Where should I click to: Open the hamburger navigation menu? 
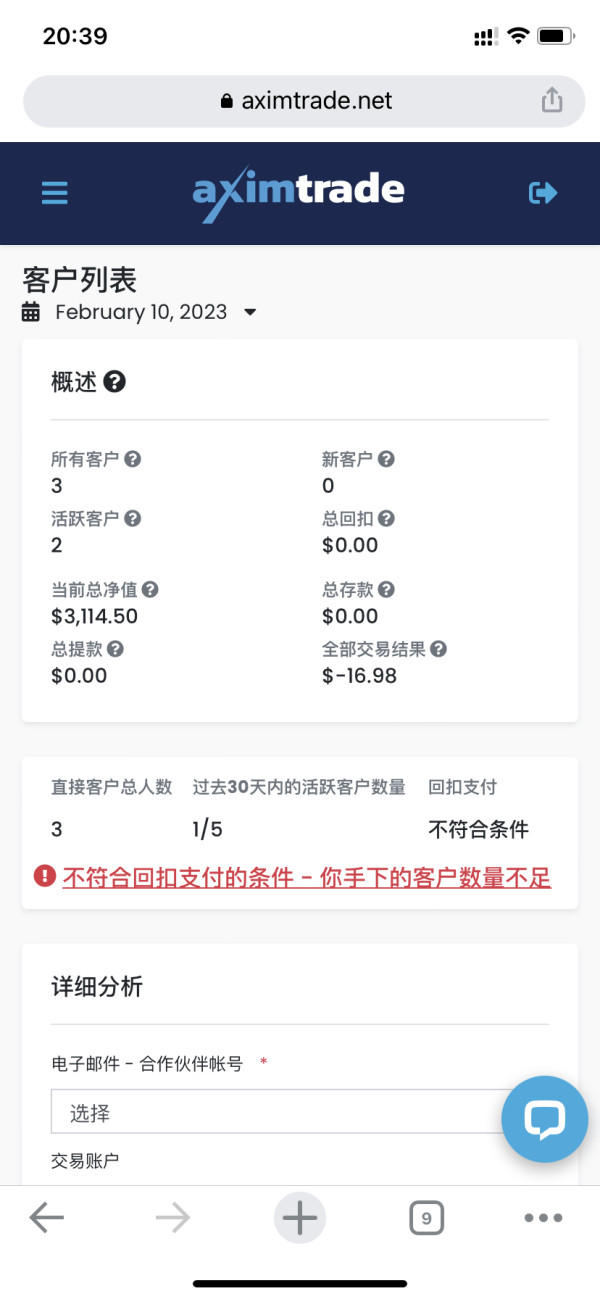tap(55, 192)
